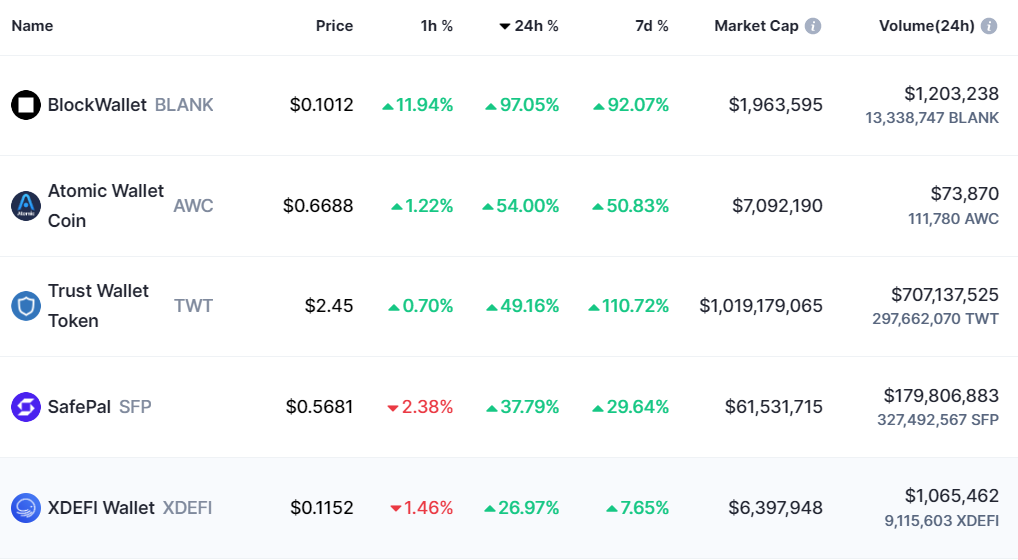Sort by the 1h % column header

click(x=436, y=26)
